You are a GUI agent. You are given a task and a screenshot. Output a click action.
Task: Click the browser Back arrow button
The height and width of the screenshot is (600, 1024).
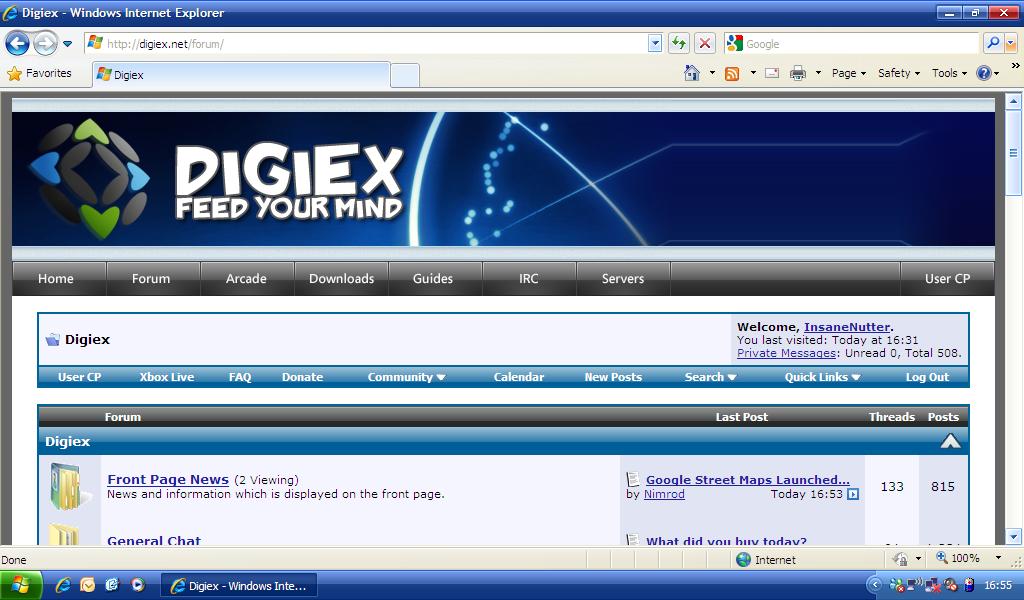click(x=17, y=44)
